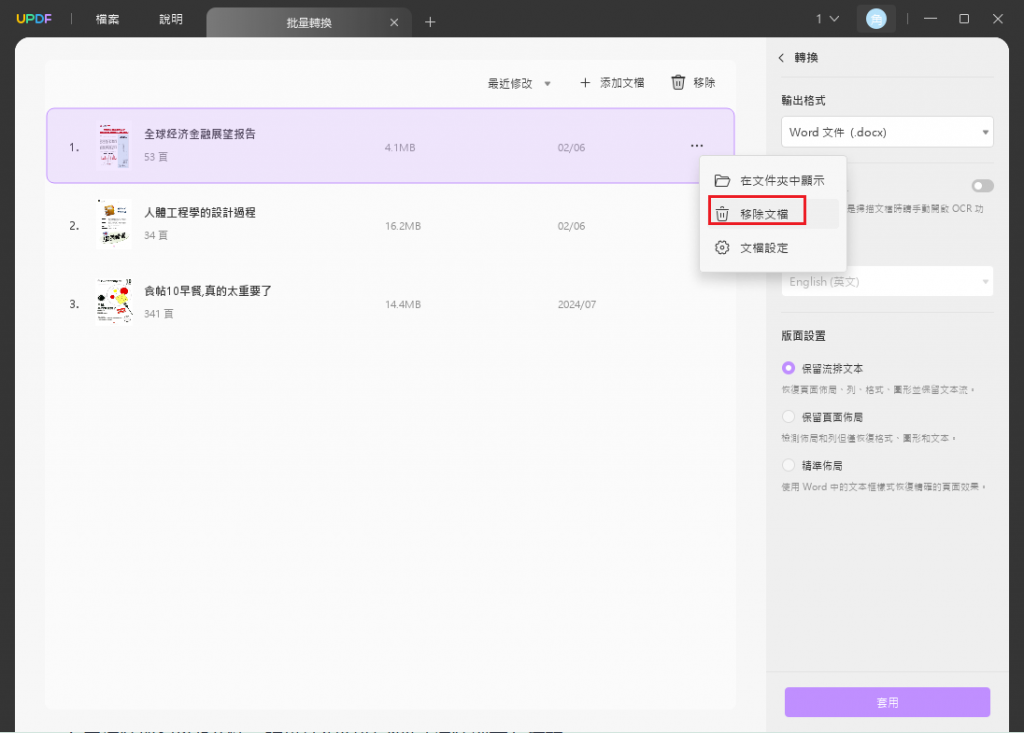This screenshot has height=733, width=1024.
Task: Click the 16.2MB file size
Action: click(403, 226)
